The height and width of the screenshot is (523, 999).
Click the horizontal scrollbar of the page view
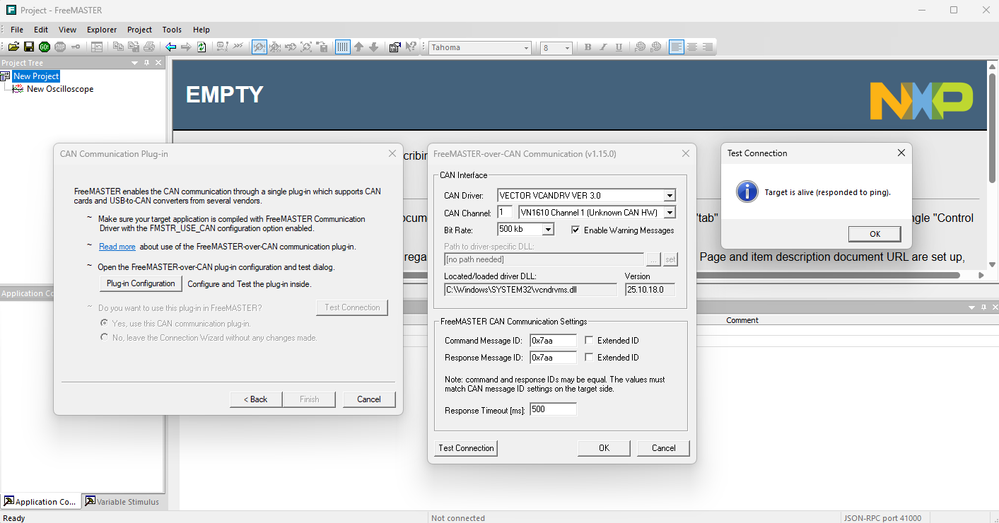pos(682,275)
